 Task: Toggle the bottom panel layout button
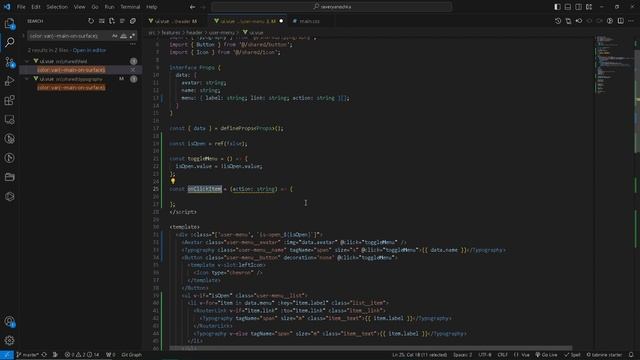(x=568, y=7)
